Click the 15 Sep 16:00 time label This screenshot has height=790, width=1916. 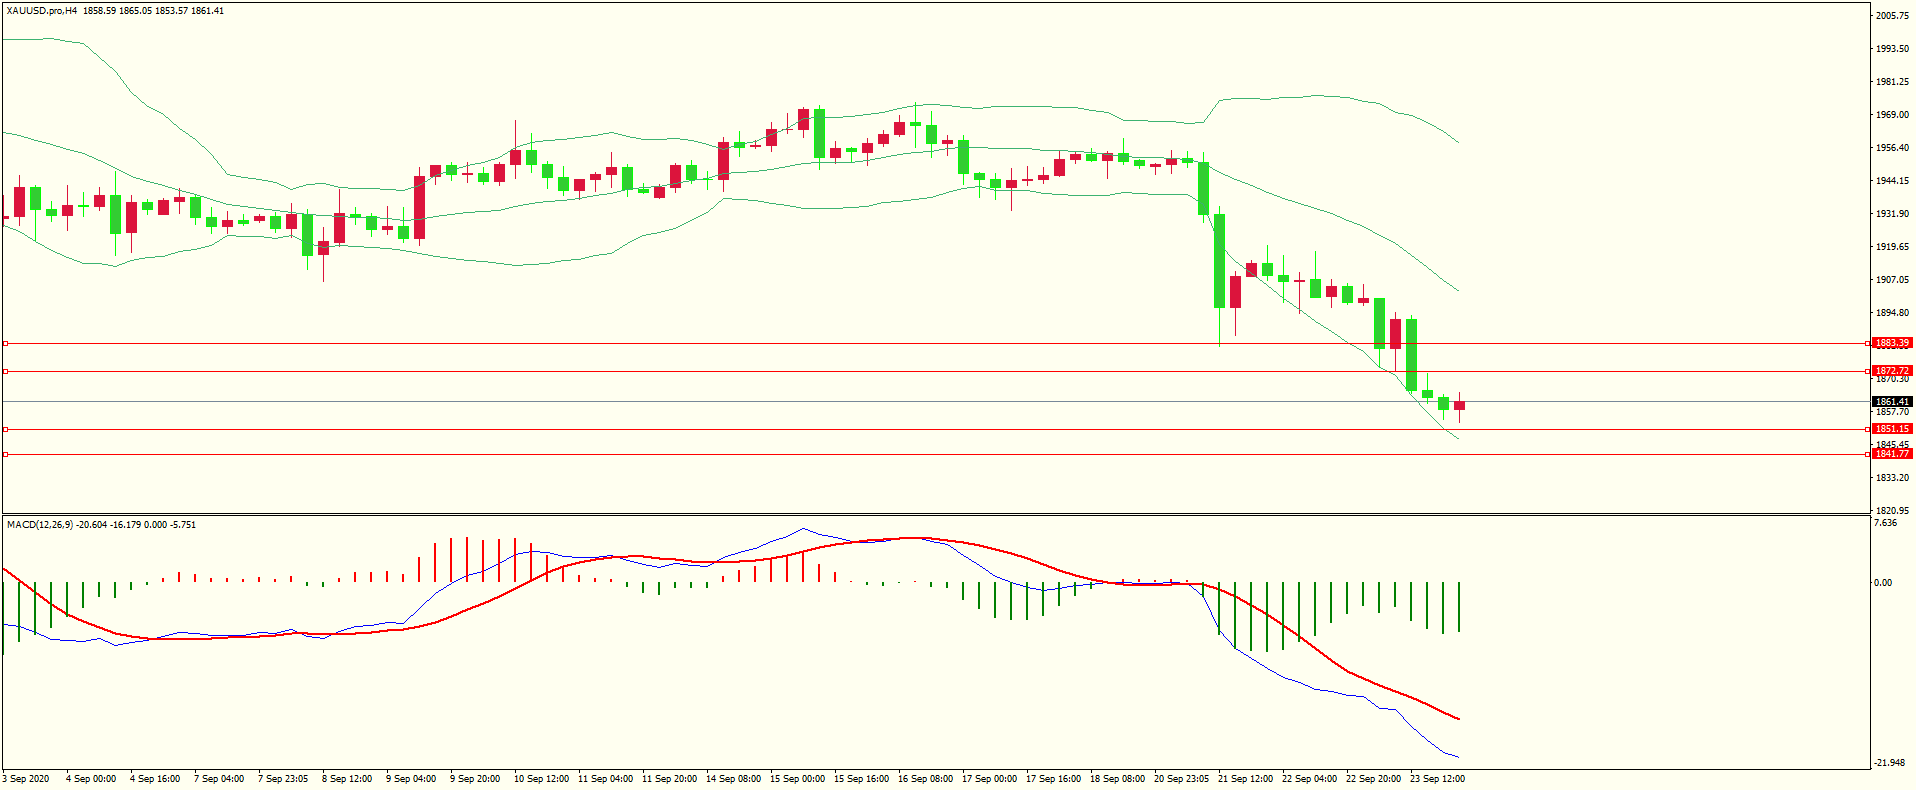pos(861,779)
